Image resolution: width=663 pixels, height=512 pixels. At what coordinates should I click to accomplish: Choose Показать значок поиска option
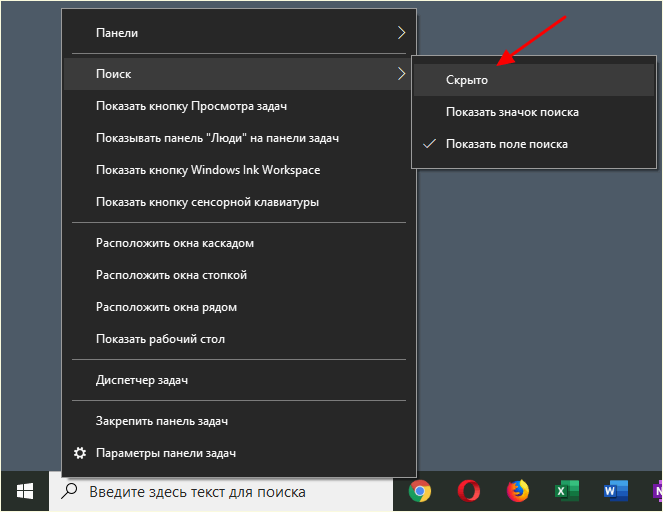coord(534,112)
